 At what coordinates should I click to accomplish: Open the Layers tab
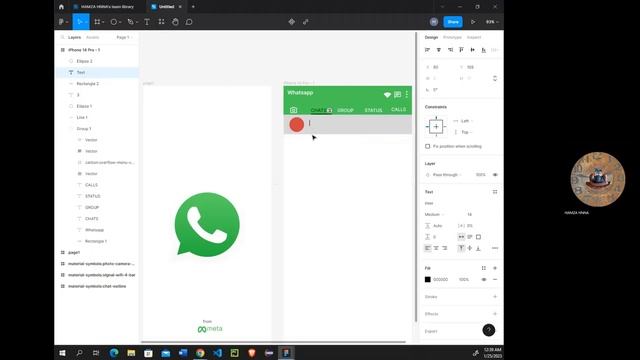tap(74, 37)
